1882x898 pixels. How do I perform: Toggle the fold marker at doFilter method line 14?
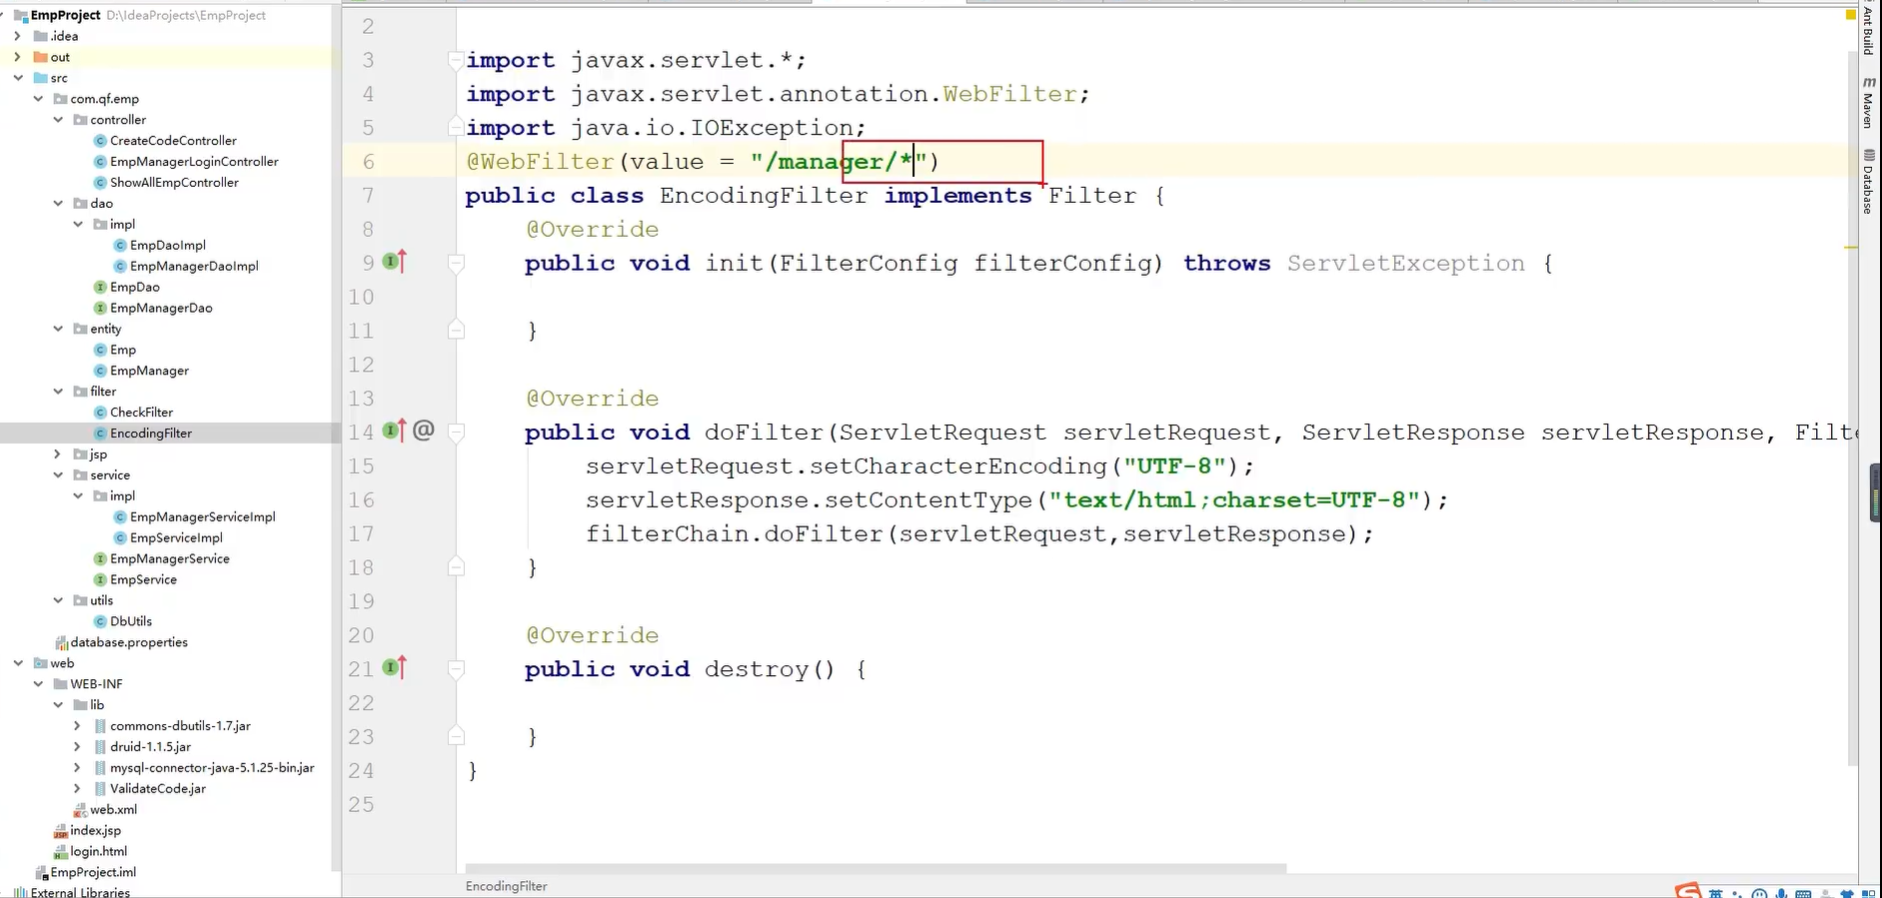coord(456,432)
